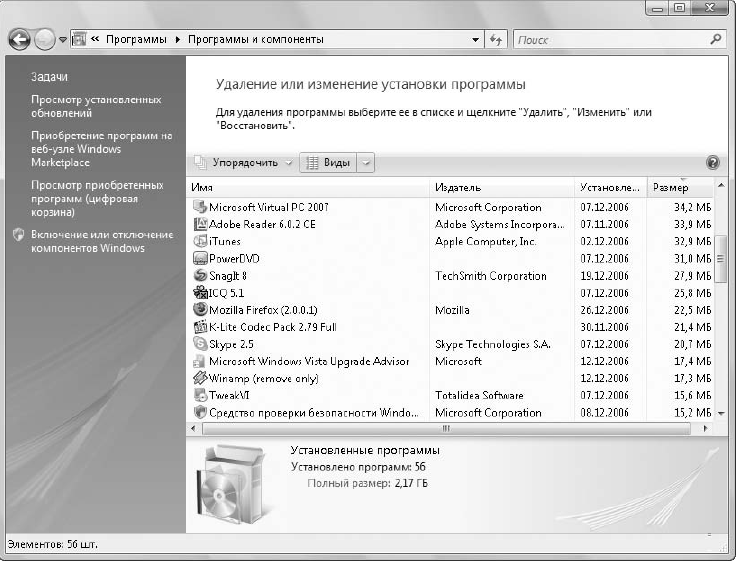Click the PowerDVD icon in list

pyautogui.click(x=200, y=258)
